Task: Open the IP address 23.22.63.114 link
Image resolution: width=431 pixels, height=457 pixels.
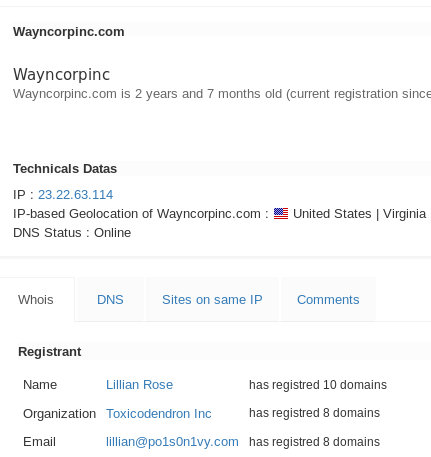Action: pyautogui.click(x=76, y=195)
